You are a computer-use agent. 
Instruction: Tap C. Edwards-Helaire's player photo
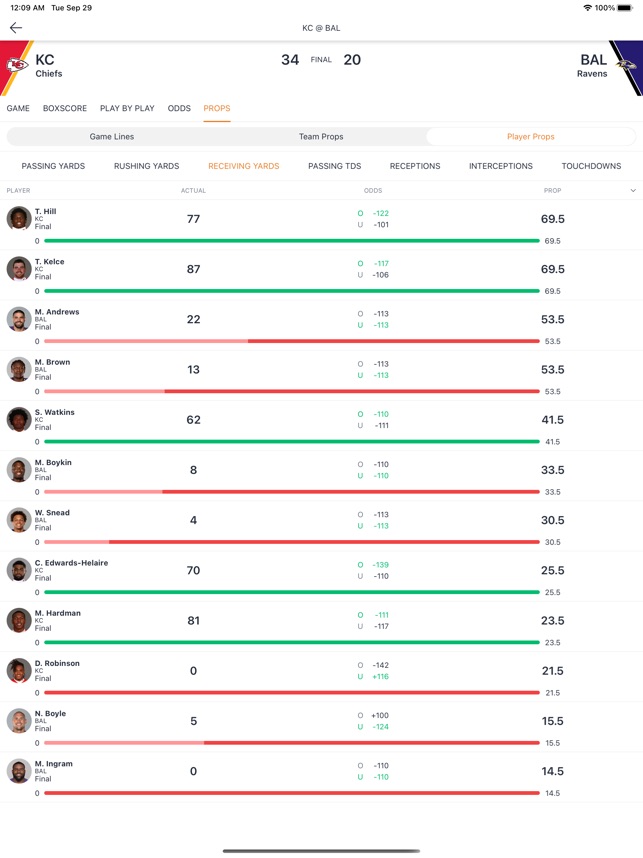click(18, 570)
